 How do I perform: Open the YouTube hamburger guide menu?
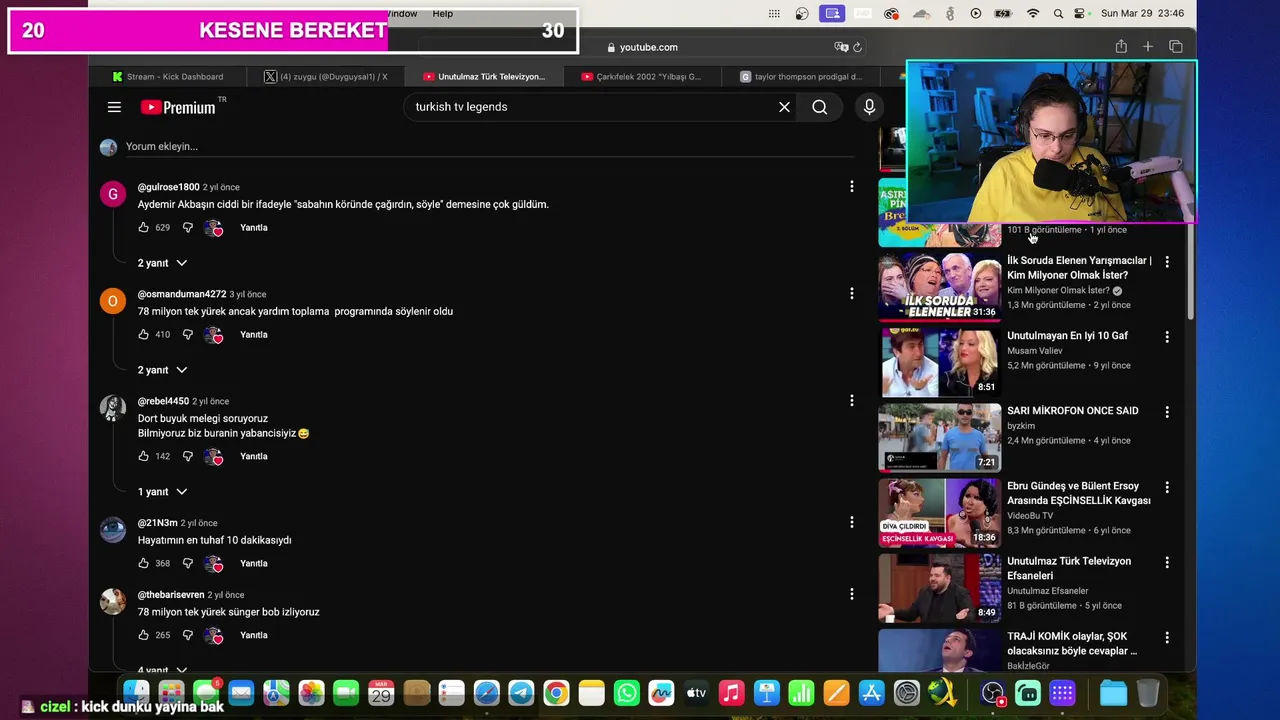[114, 107]
